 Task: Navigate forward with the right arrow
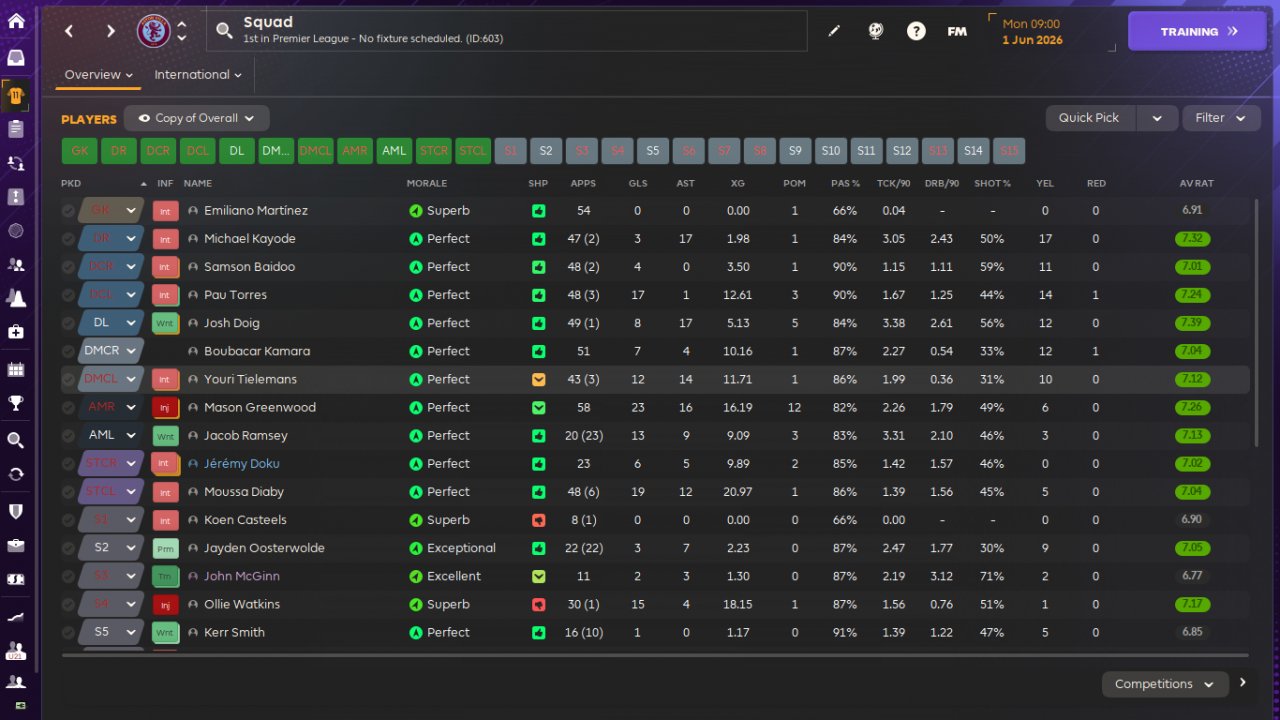110,31
